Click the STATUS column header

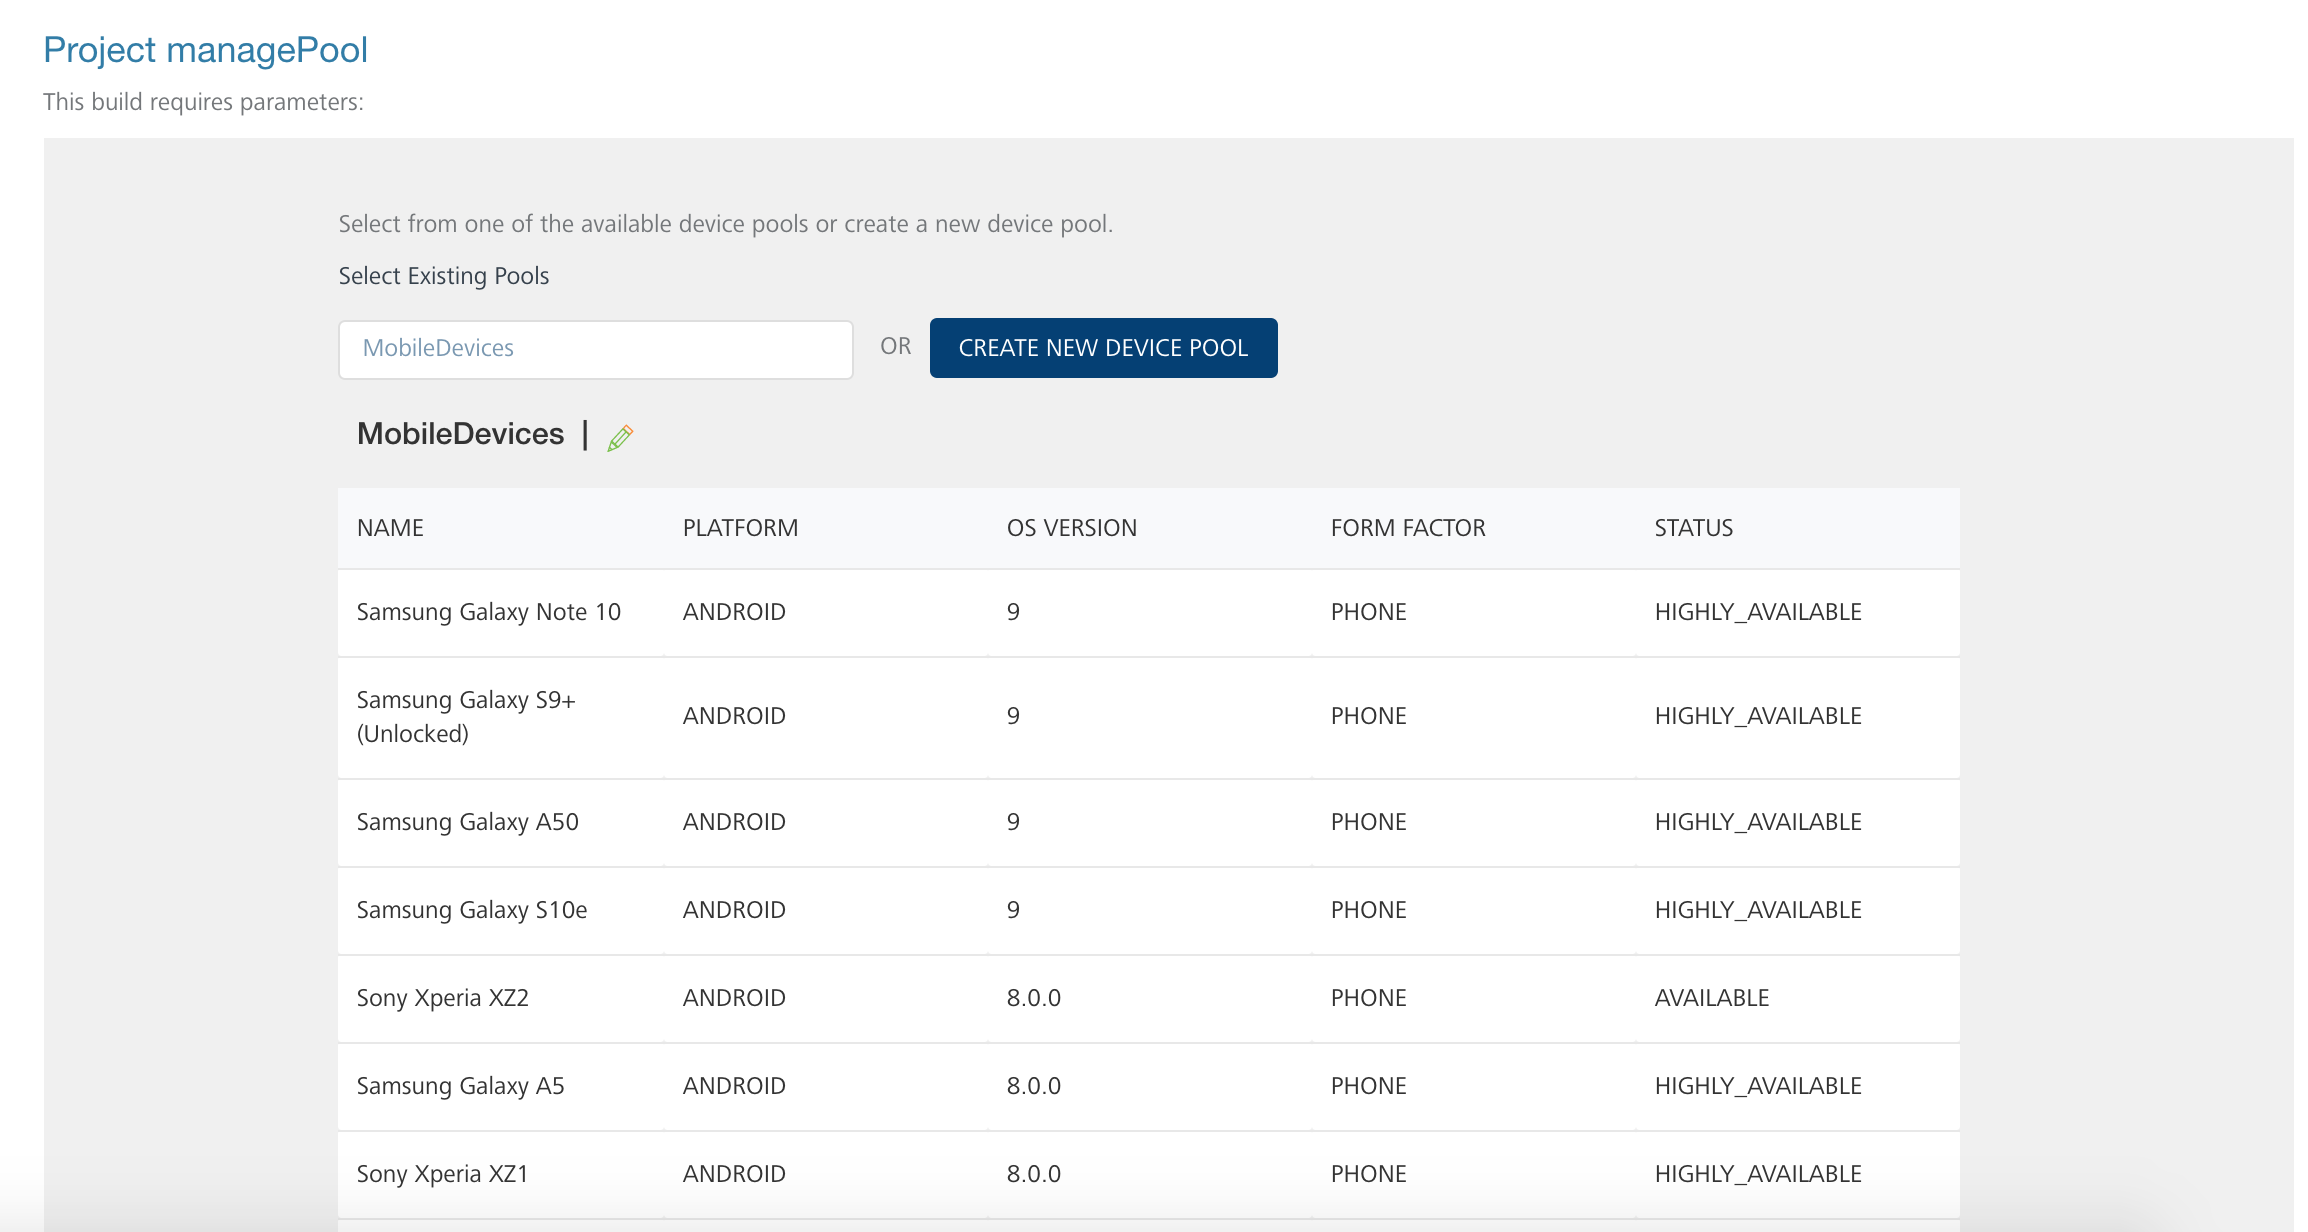point(1693,528)
